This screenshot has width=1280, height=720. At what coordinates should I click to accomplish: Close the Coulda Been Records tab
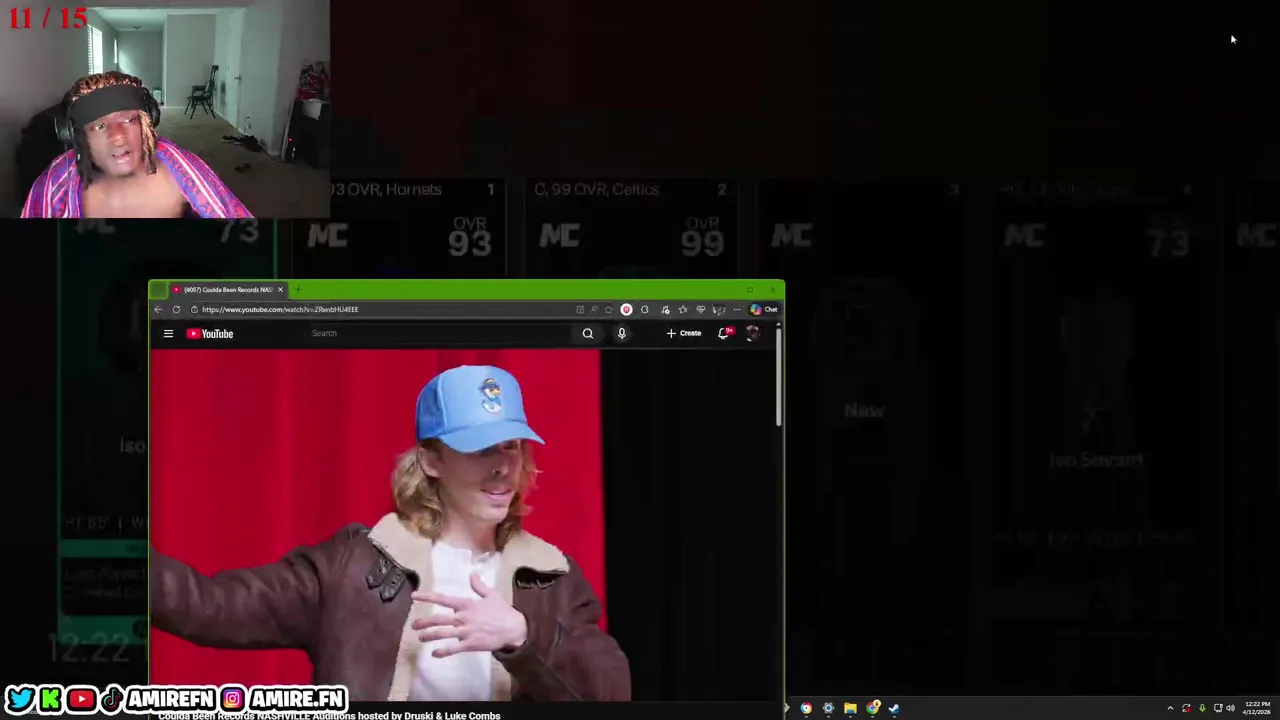tap(280, 290)
